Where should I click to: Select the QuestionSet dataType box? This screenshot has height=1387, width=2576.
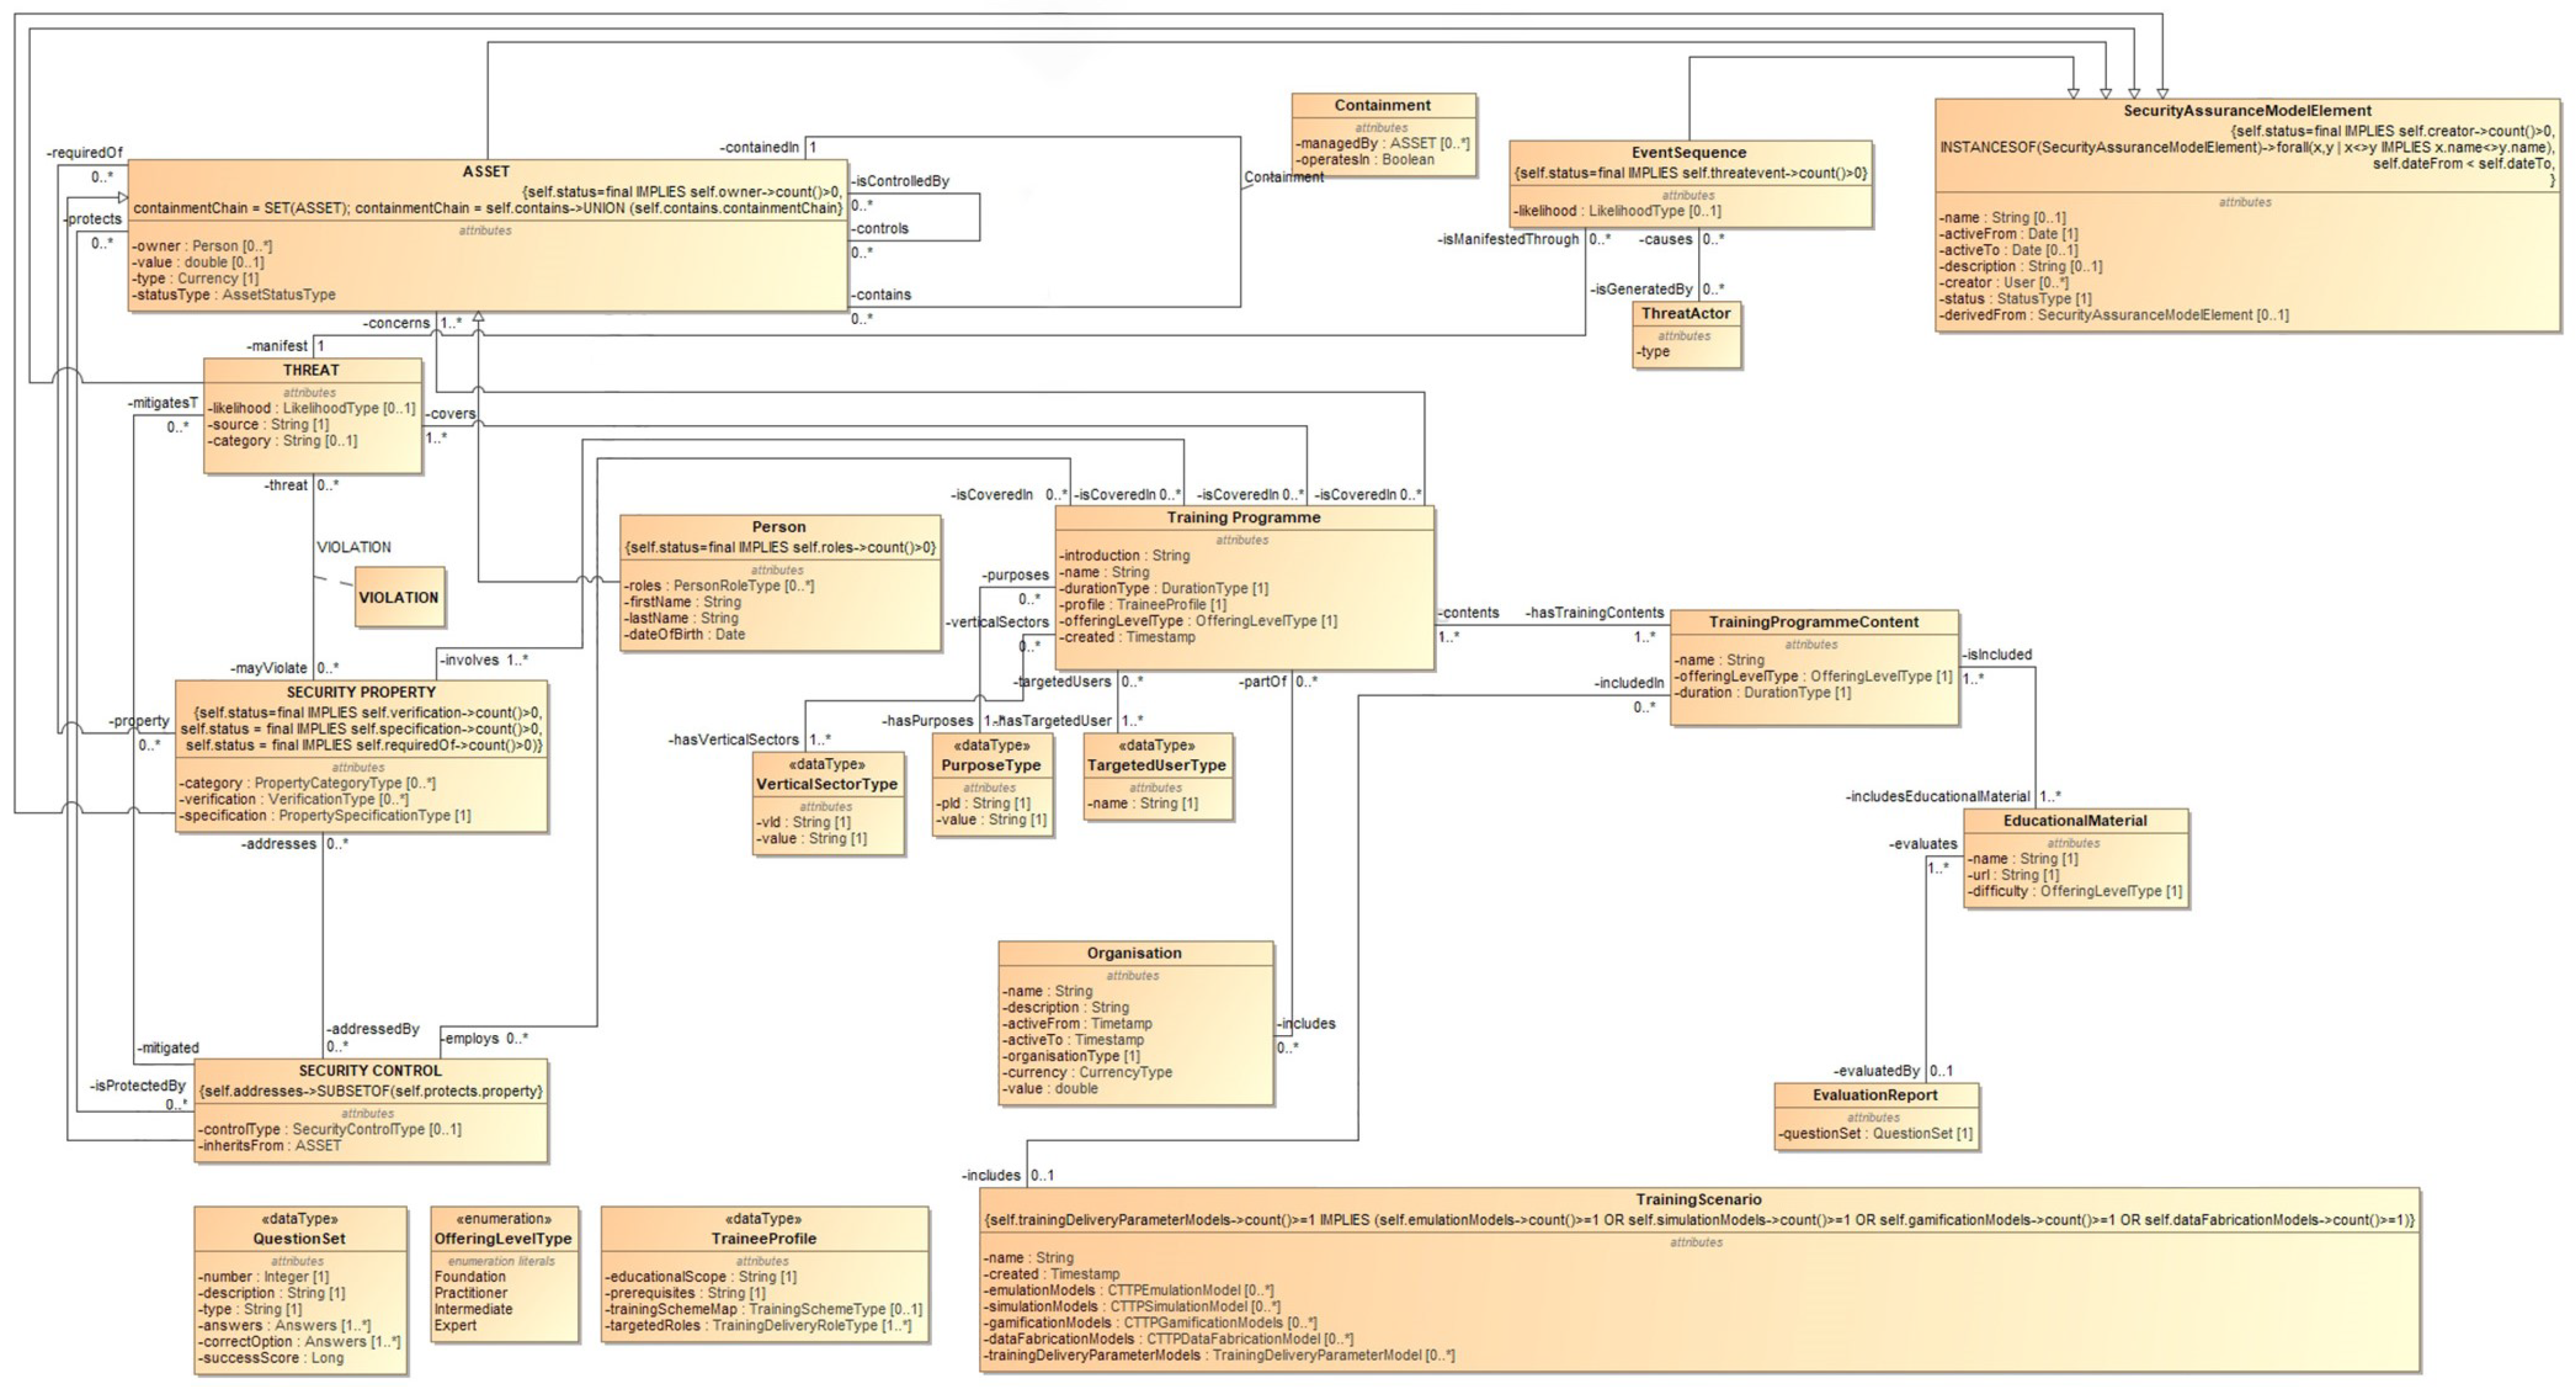tap(299, 1238)
